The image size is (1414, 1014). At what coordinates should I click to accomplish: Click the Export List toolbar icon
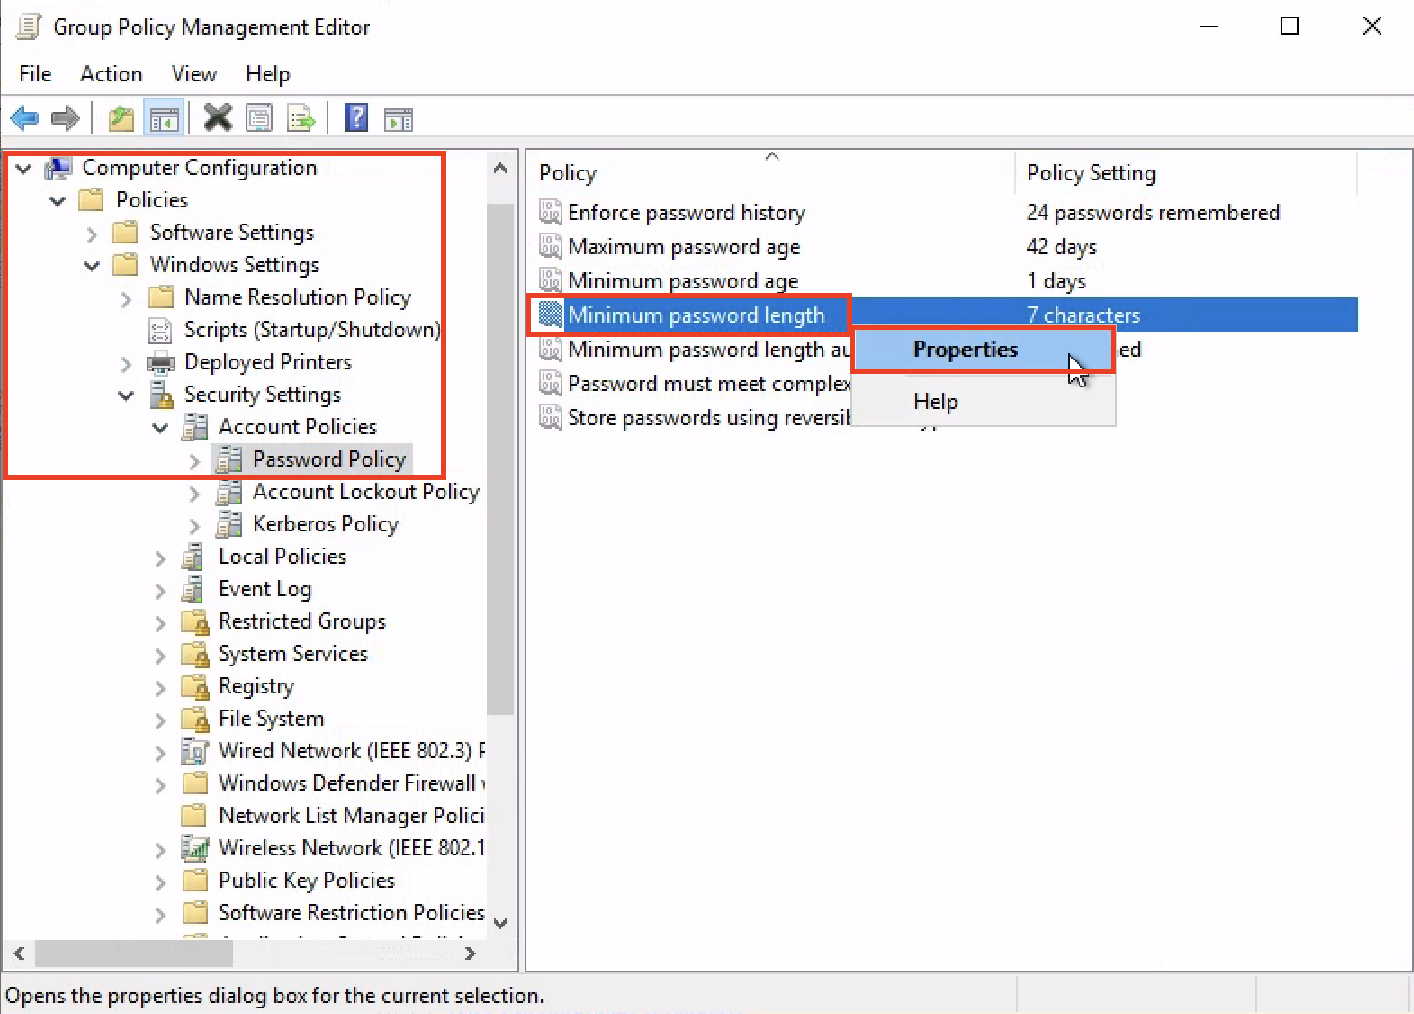[301, 119]
